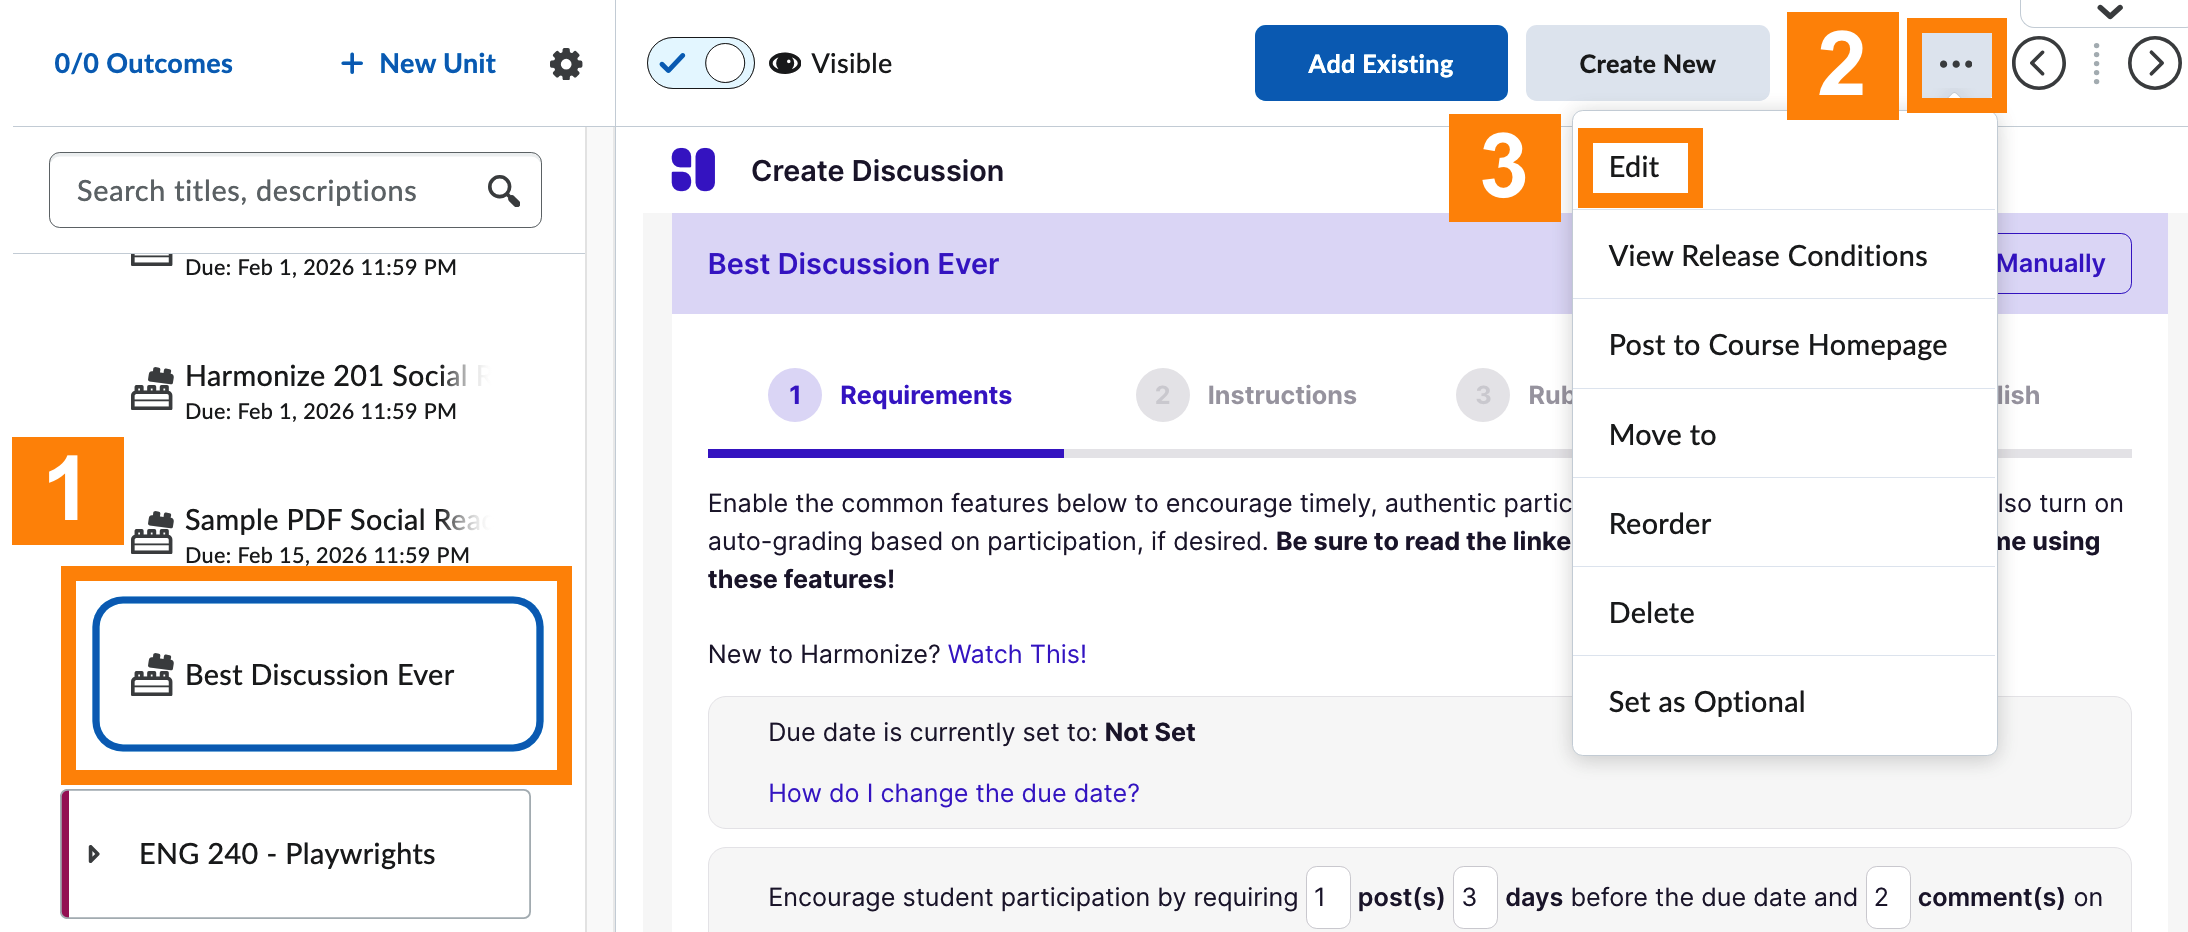The width and height of the screenshot is (2188, 932).
Task: Select Edit from the dropdown menu
Action: [x=1634, y=167]
